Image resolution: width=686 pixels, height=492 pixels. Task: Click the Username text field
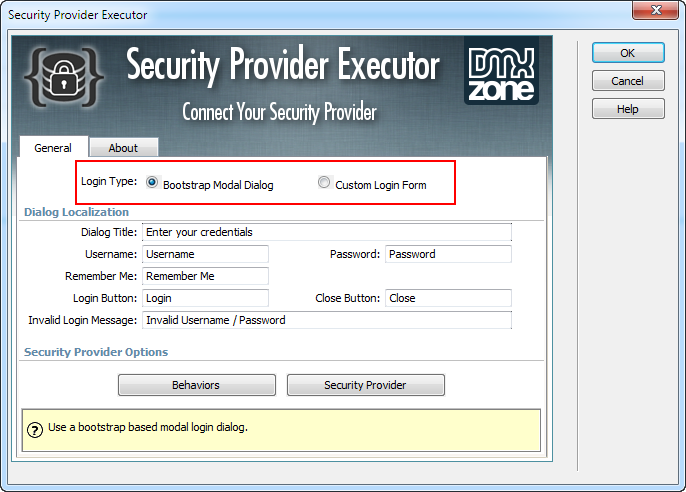pos(205,254)
